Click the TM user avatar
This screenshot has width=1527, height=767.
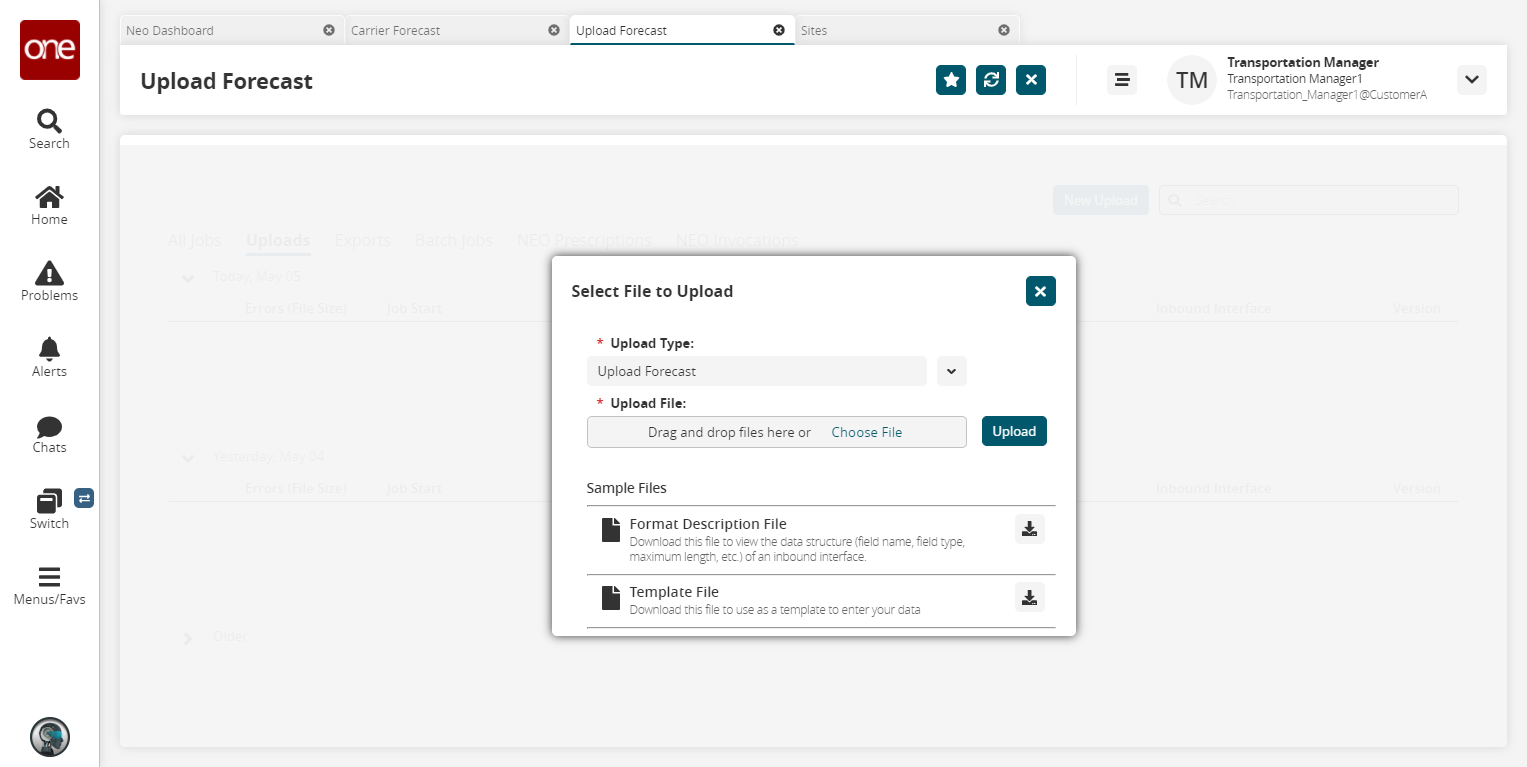point(1192,80)
